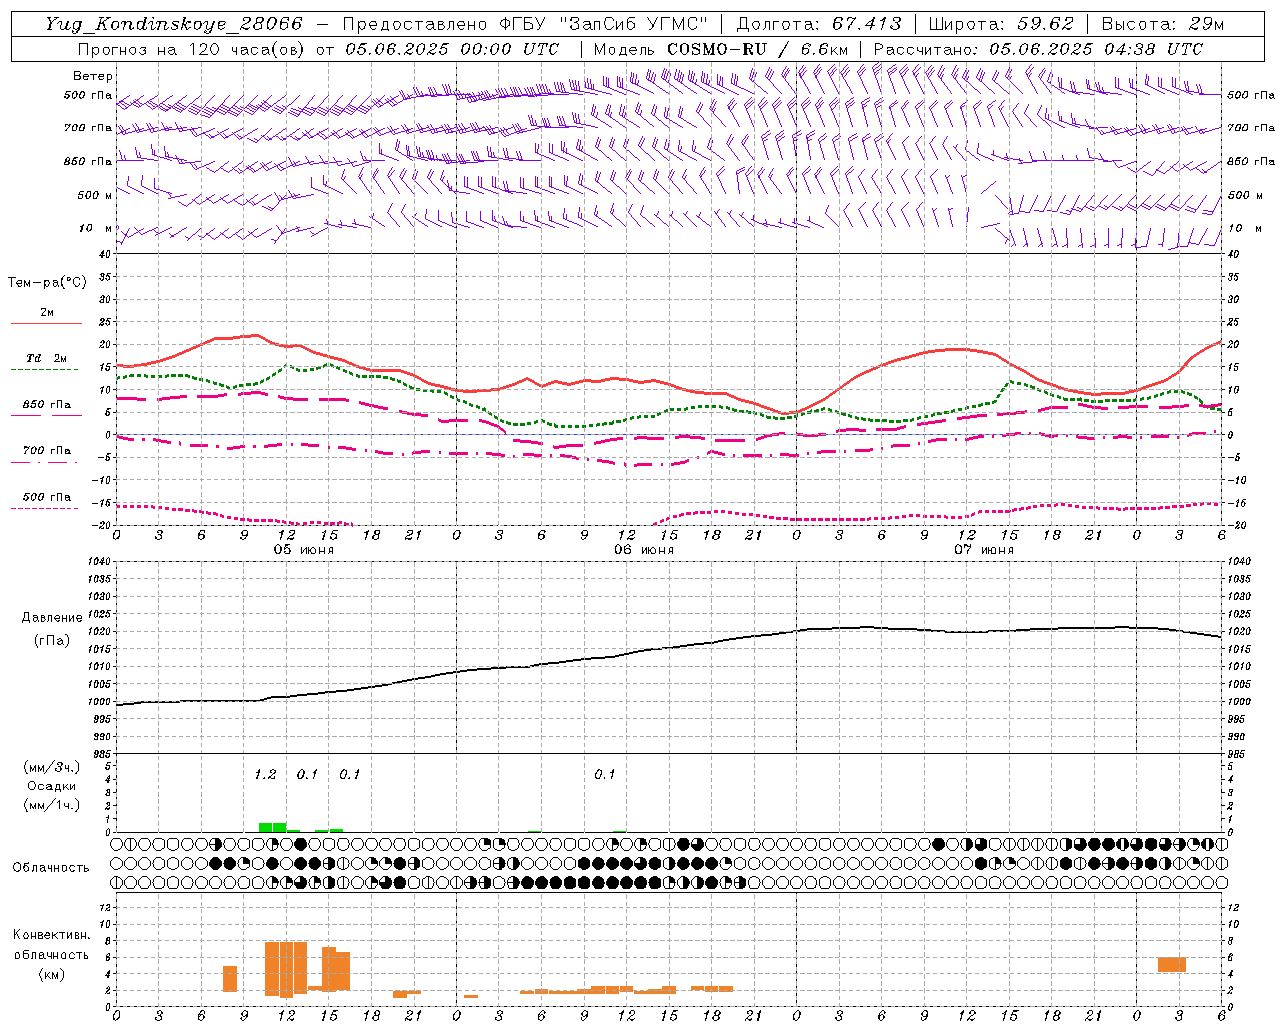Select the text Предоставлено ФГБУ "ЗапСиб УГМС"
This screenshot has width=1280, height=1024.
pos(525,24)
